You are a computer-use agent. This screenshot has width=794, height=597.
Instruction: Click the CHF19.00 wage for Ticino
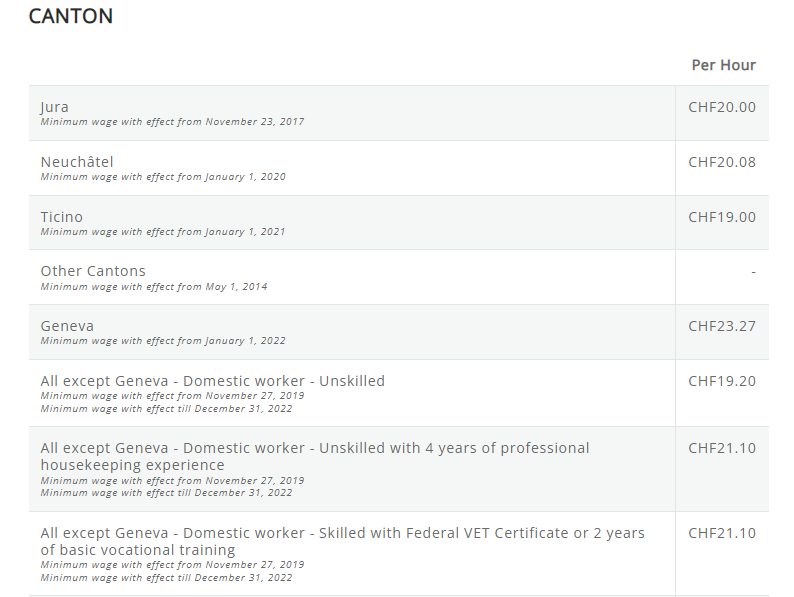[722, 217]
